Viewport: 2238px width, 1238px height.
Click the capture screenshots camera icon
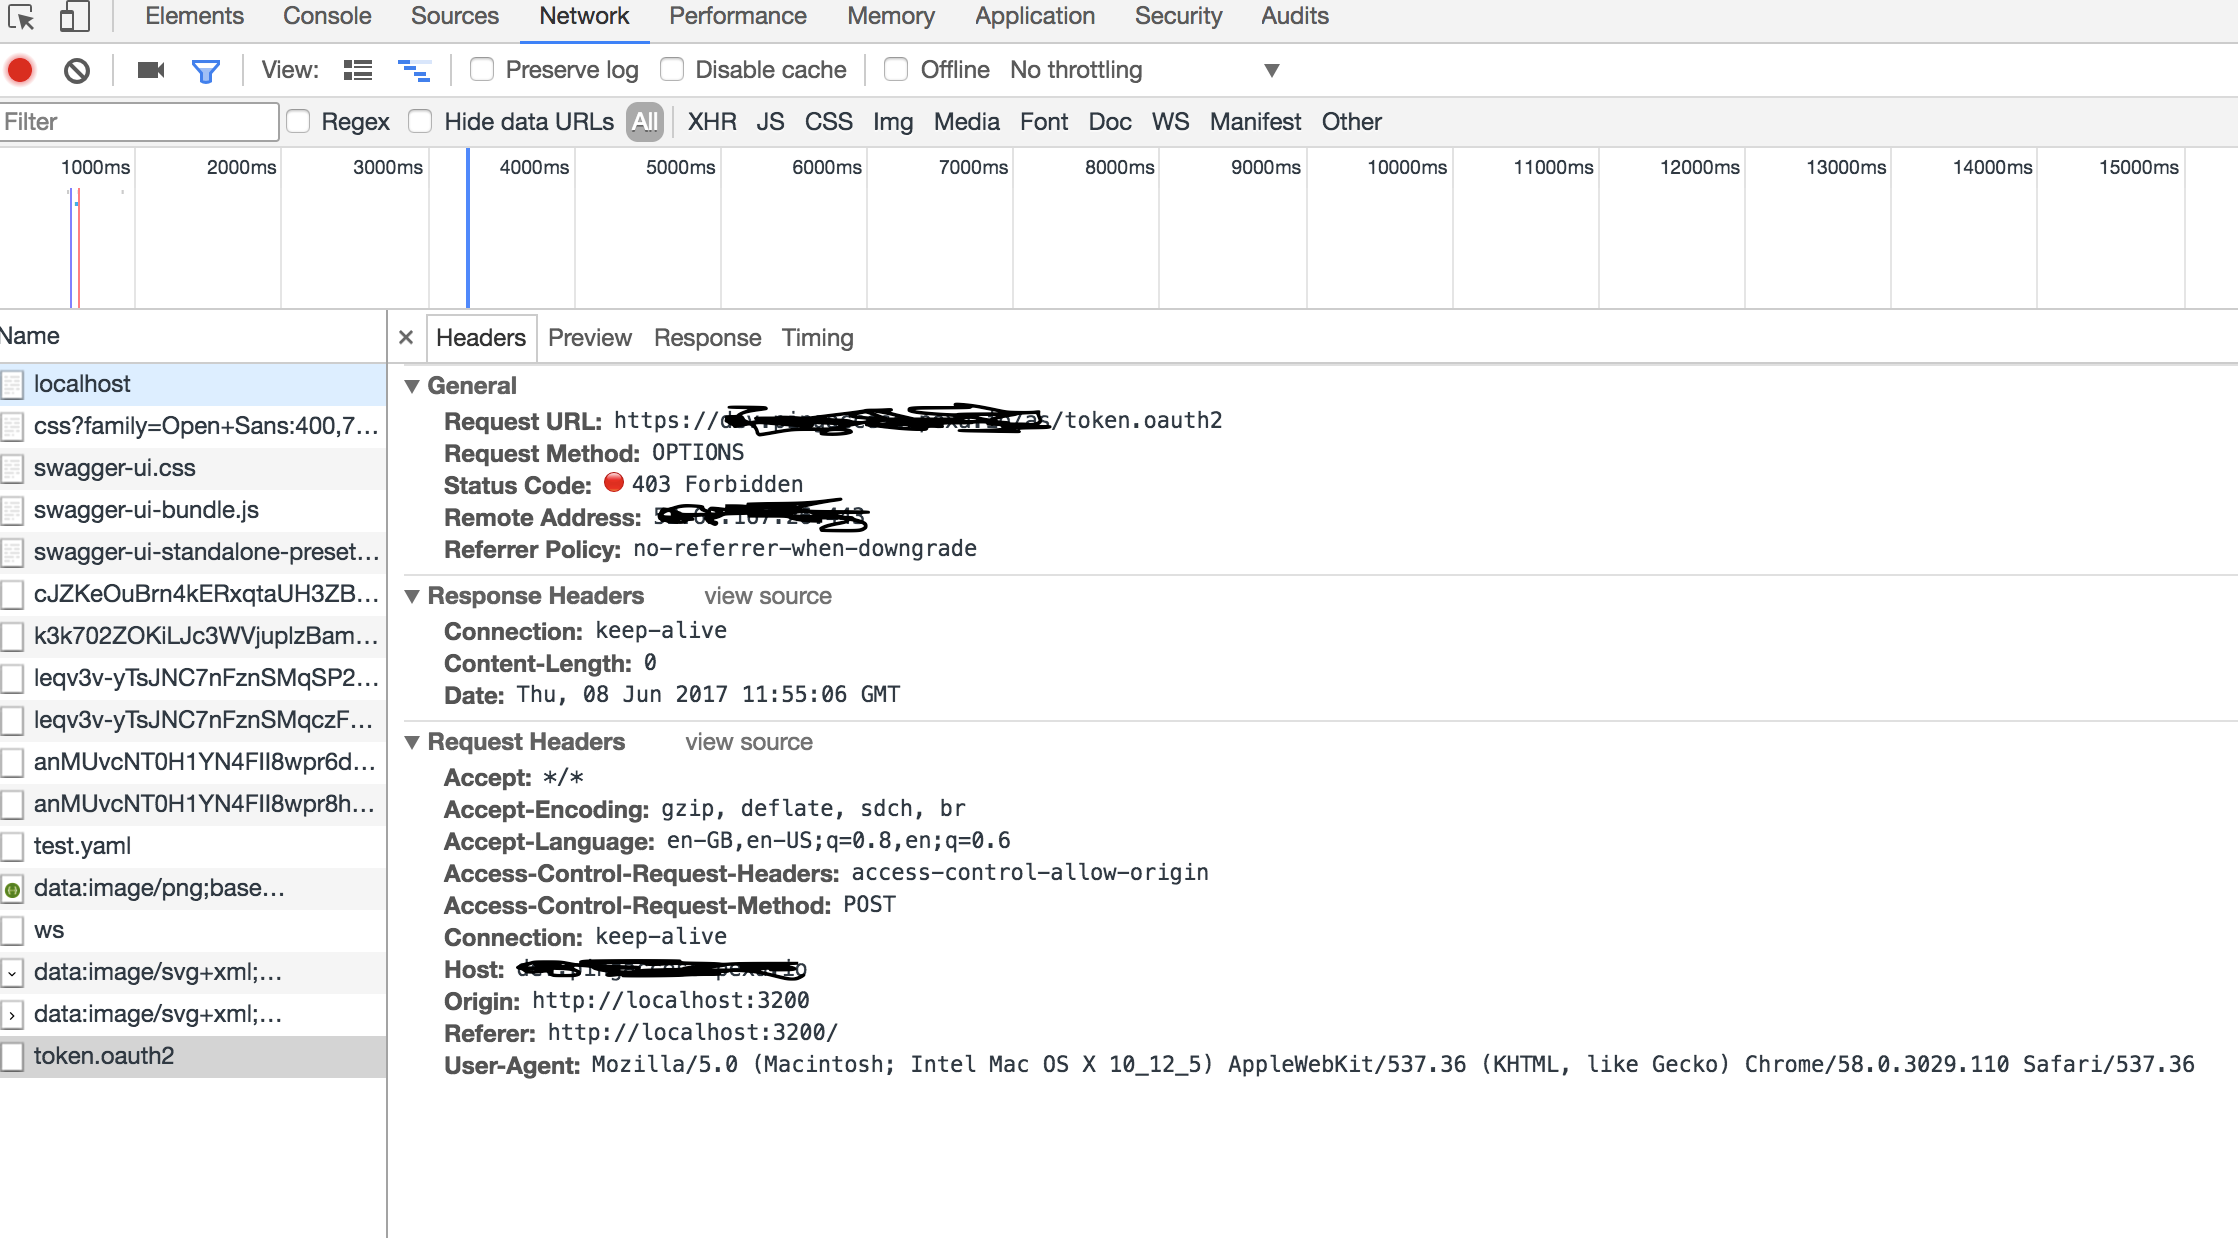pos(151,70)
